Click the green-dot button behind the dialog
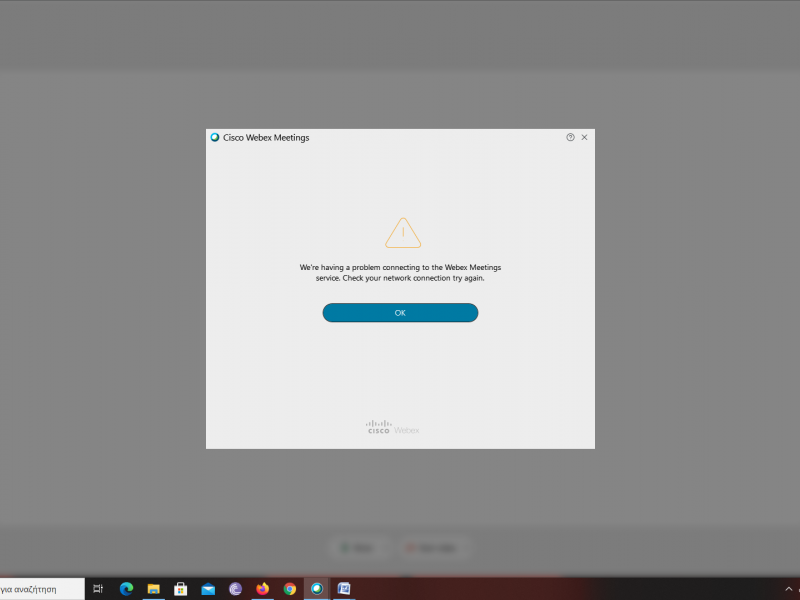800x600 pixels. (358, 547)
